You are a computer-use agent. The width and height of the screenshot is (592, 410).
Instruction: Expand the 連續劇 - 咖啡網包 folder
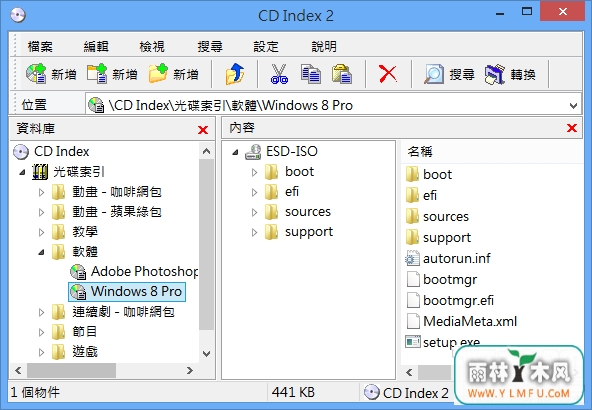click(x=42, y=312)
